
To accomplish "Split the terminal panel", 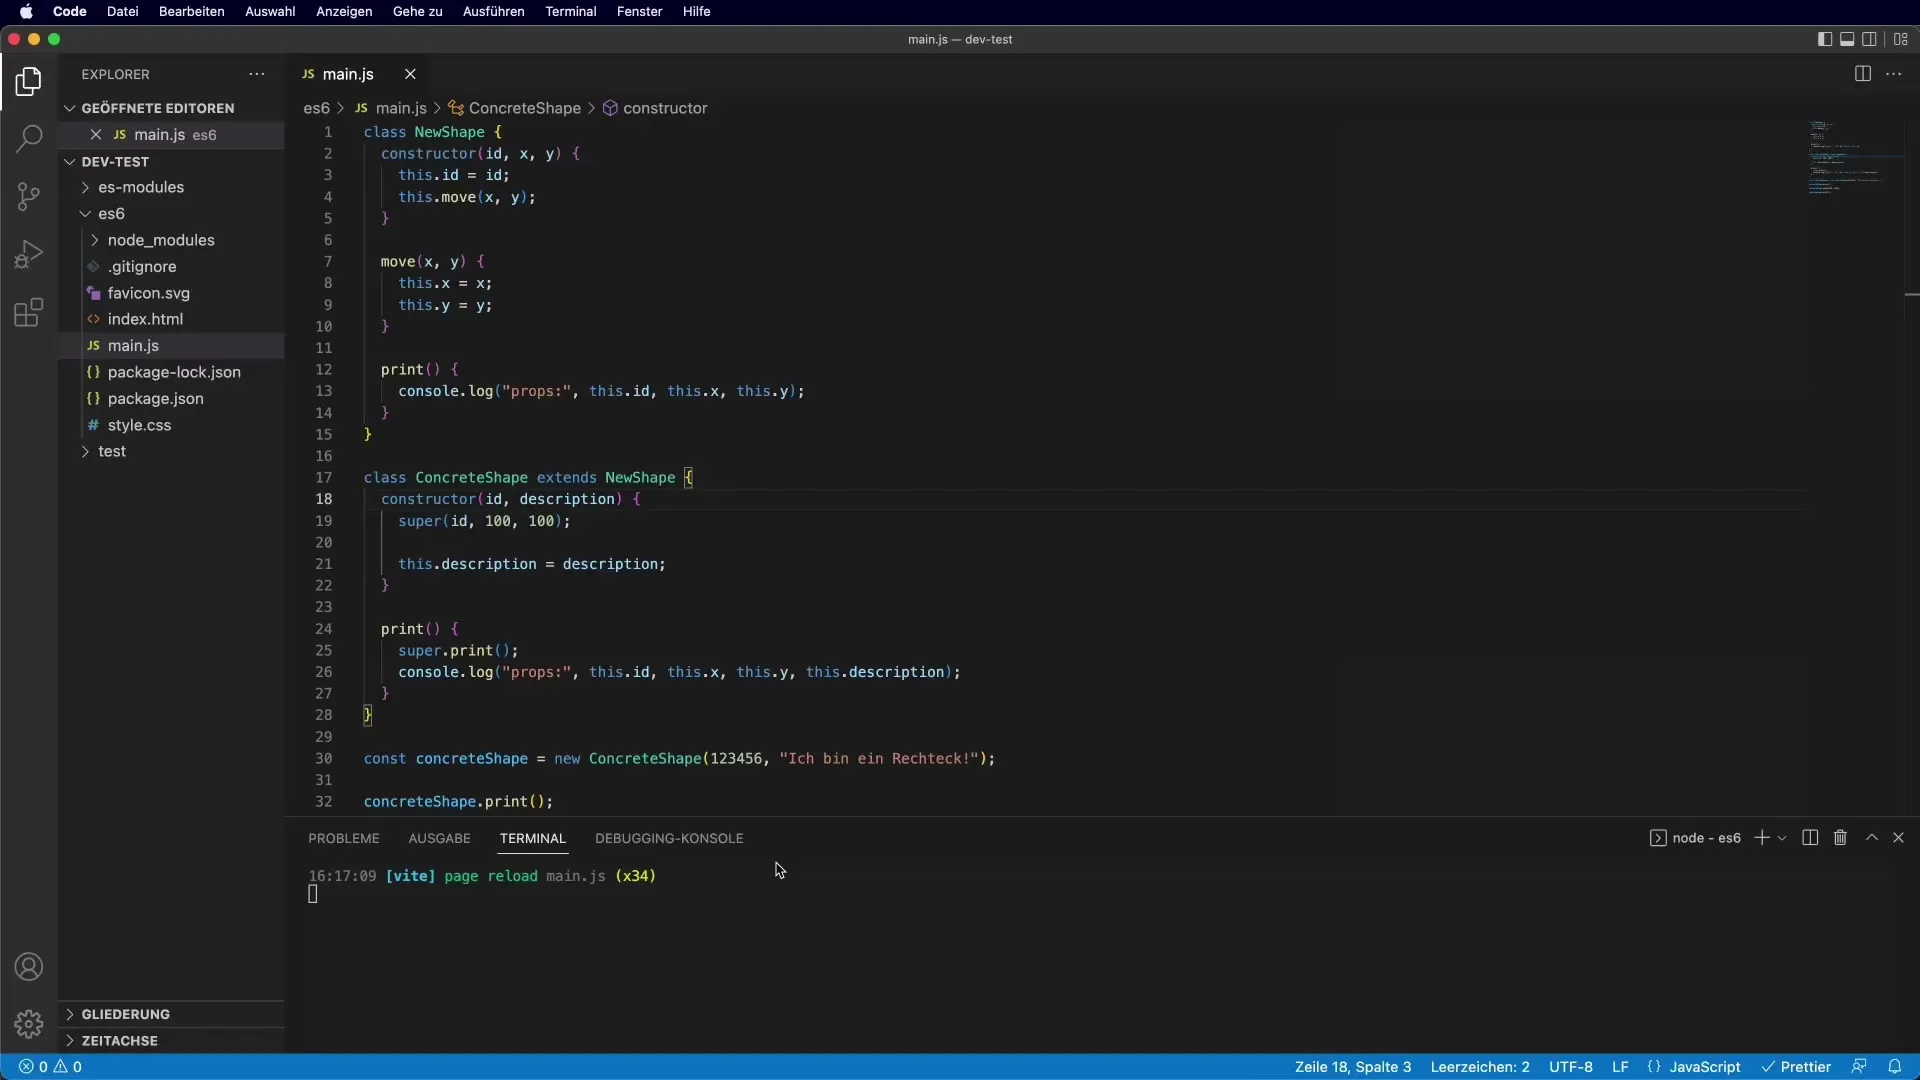I will (1810, 838).
